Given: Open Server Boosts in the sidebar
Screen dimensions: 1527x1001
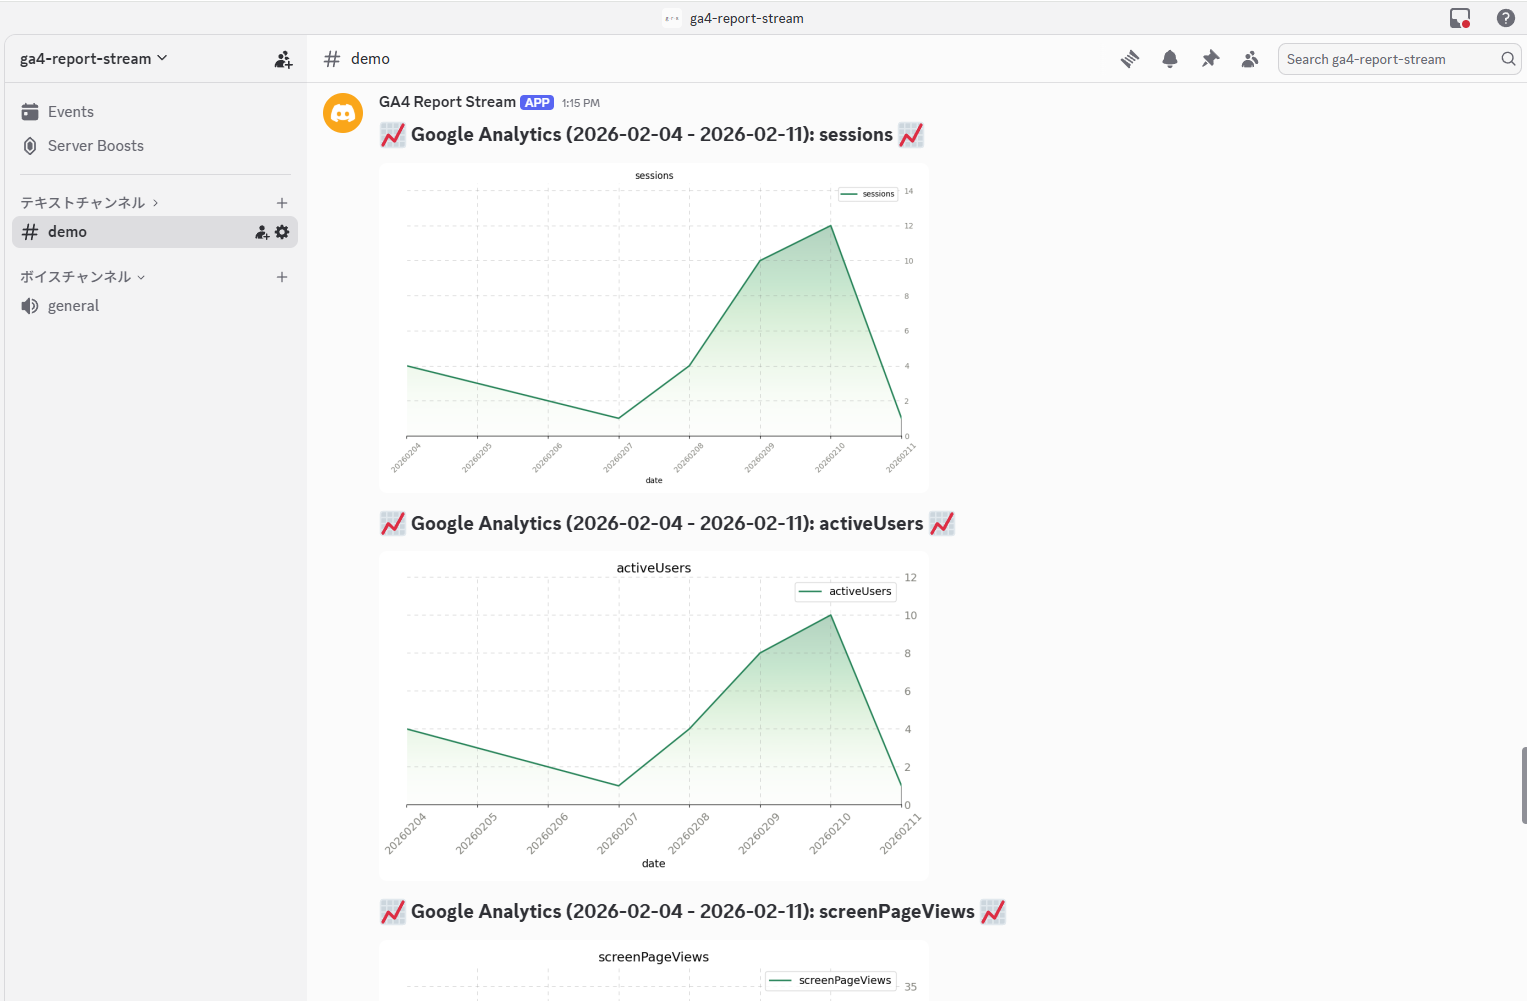Looking at the screenshot, I should click(155, 146).
